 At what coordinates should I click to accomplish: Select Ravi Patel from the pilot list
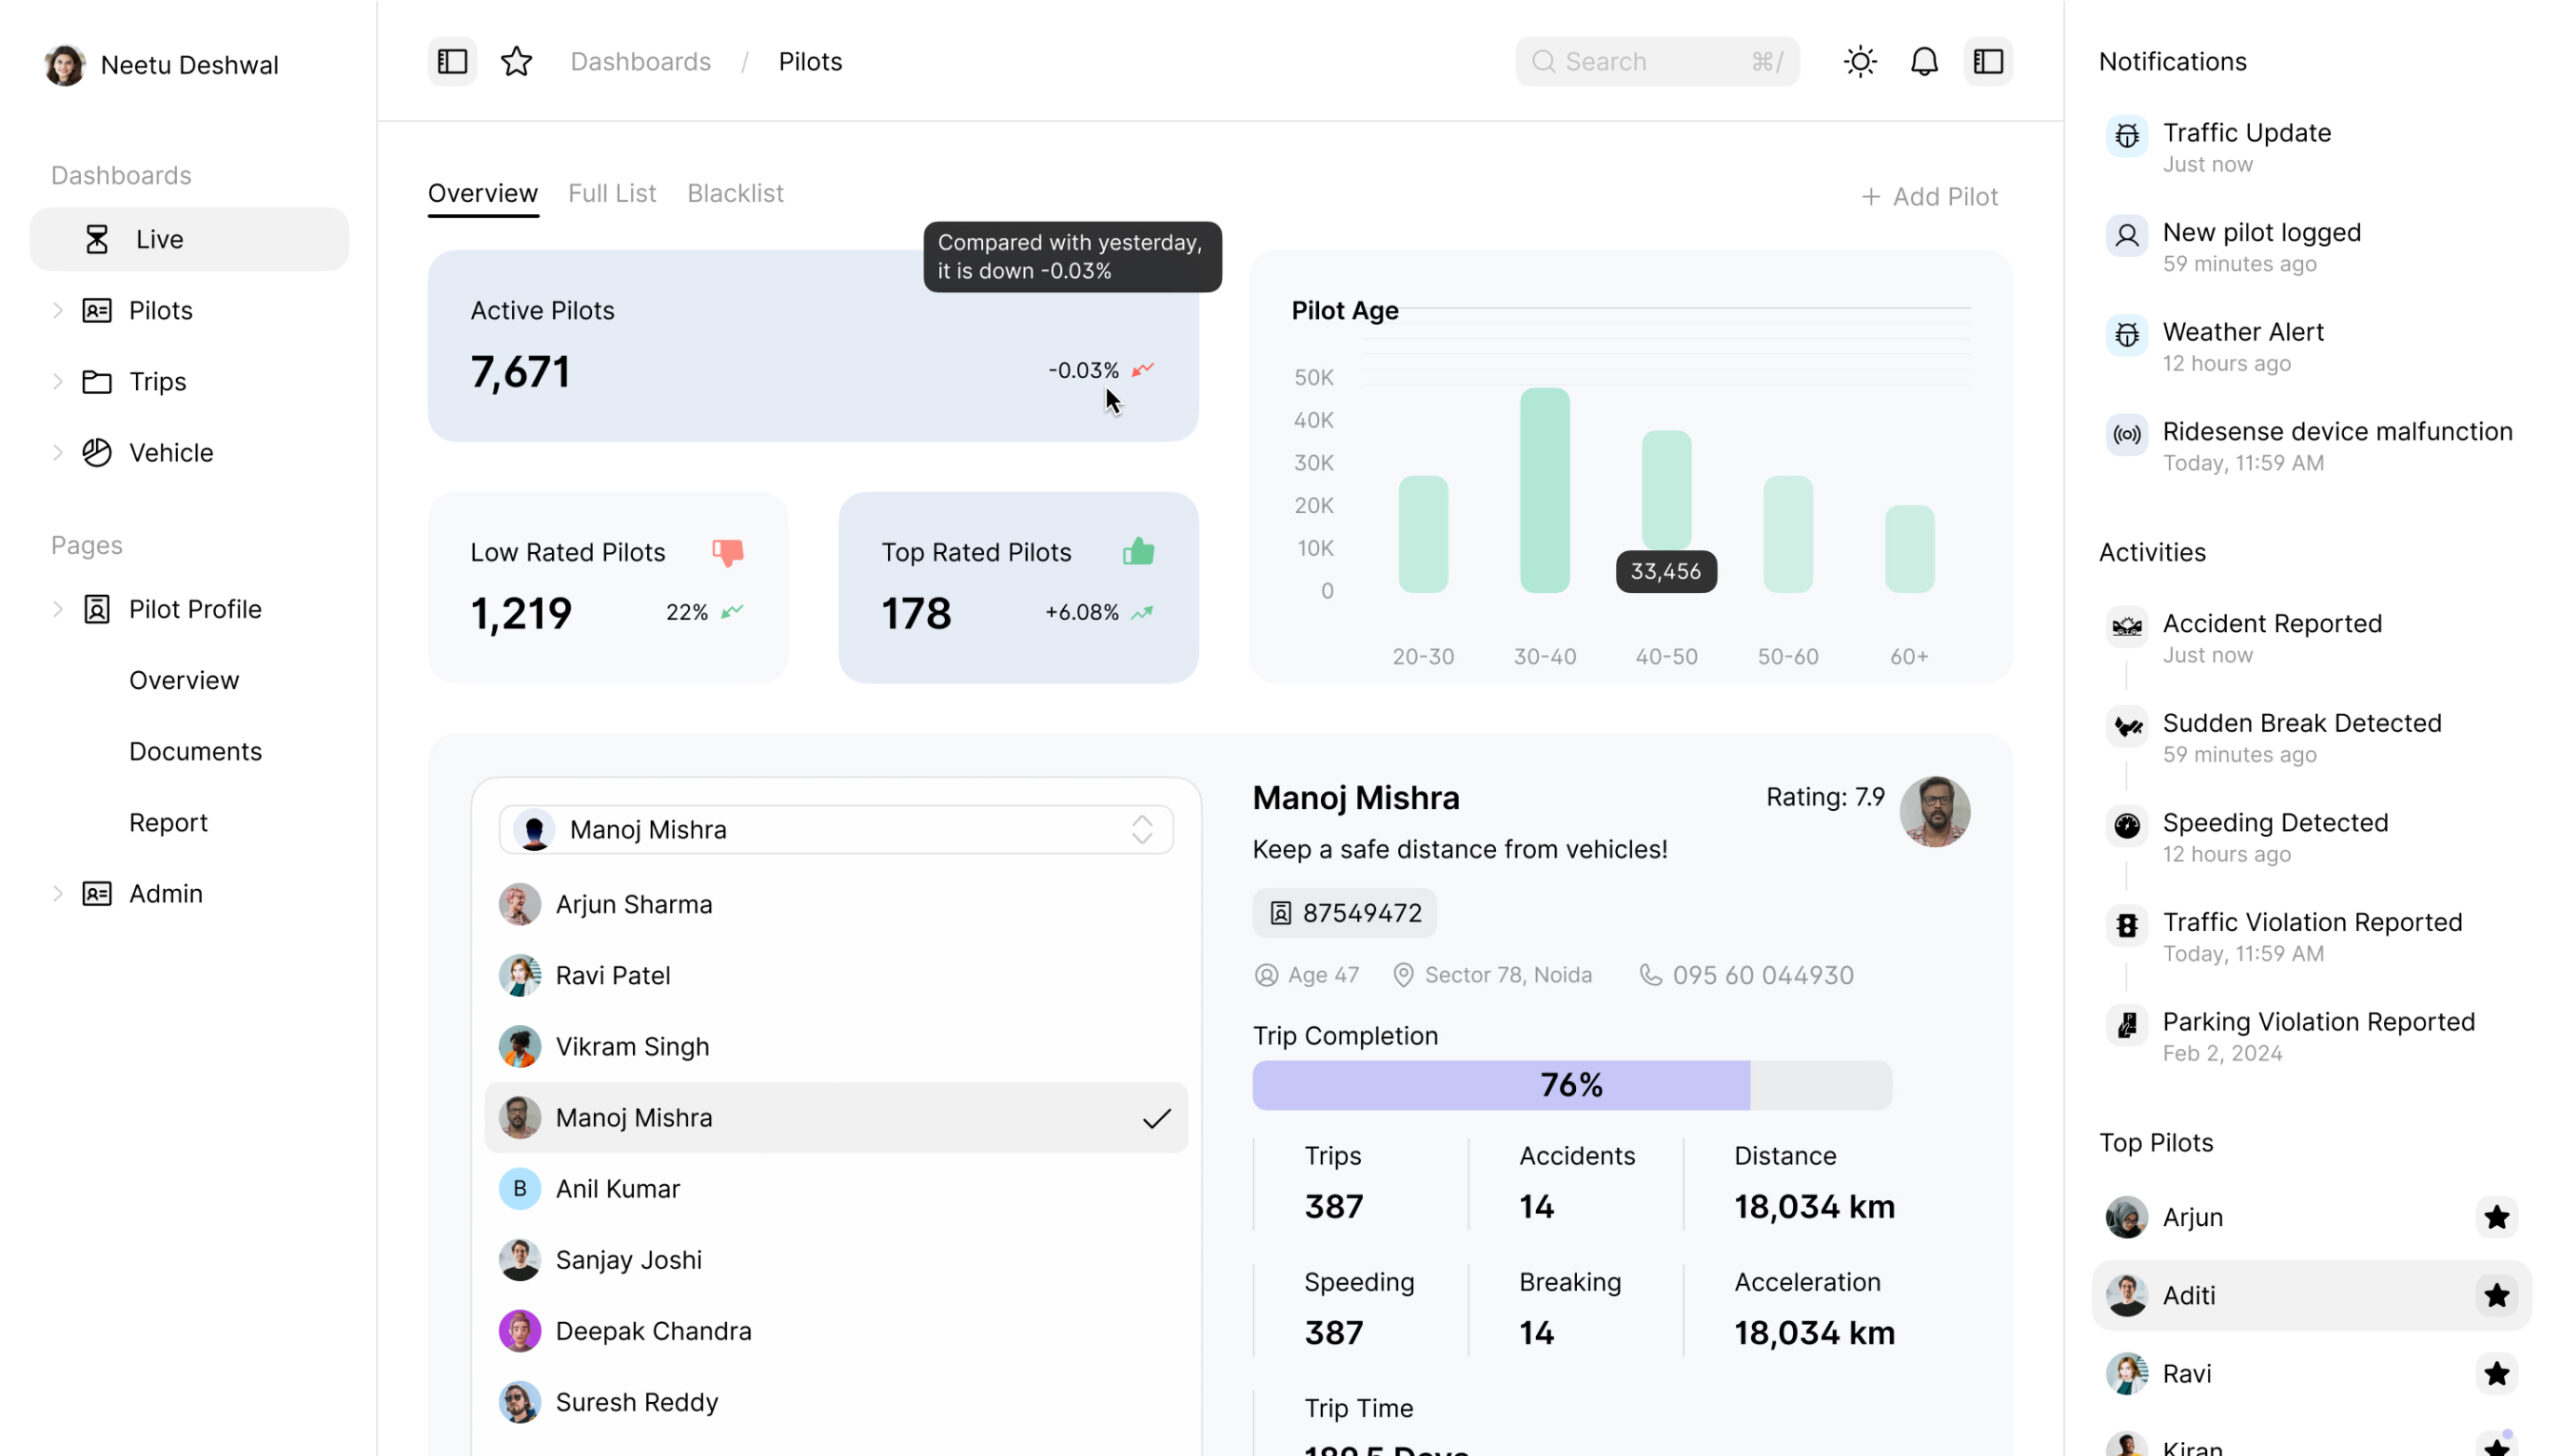click(x=836, y=975)
